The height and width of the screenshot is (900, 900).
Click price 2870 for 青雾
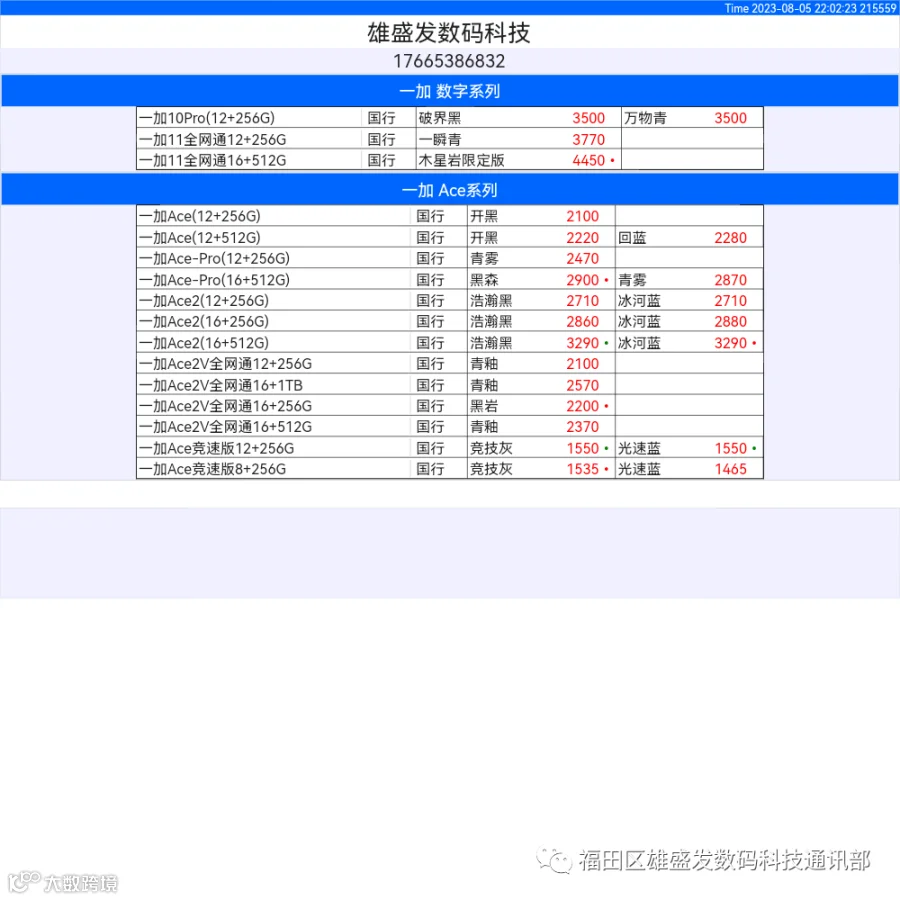(731, 280)
